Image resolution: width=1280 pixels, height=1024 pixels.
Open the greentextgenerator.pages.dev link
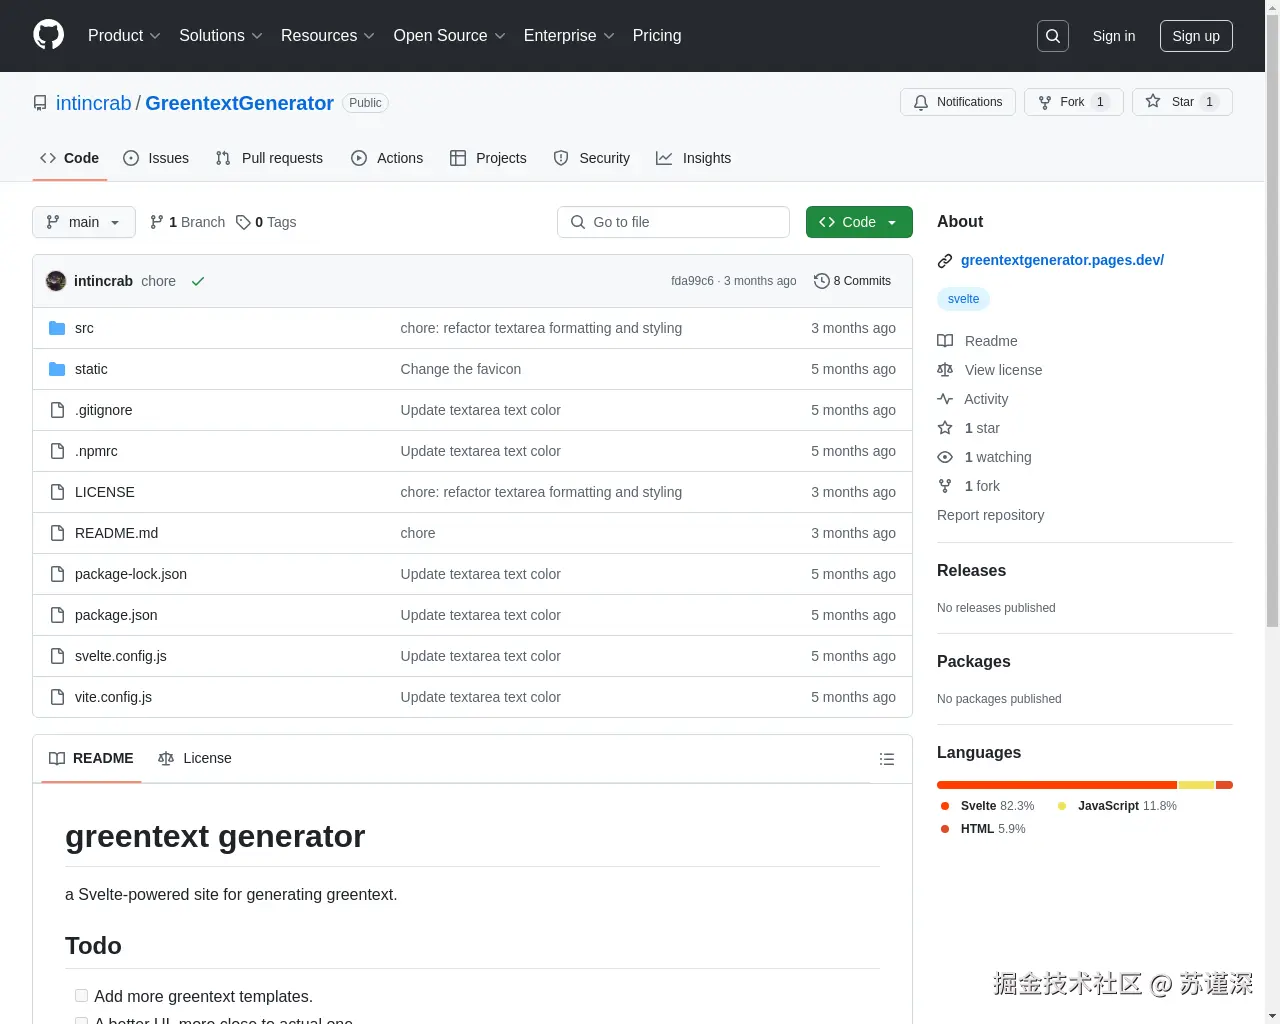point(1062,260)
